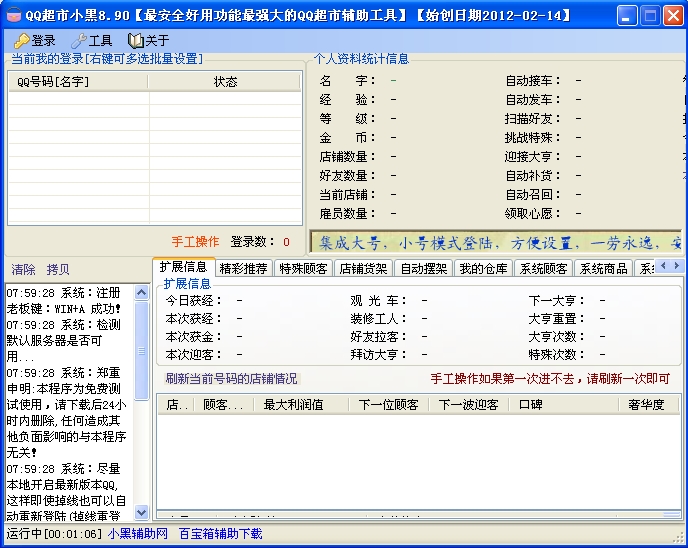Click 拷贝 to copy the log

[58, 269]
